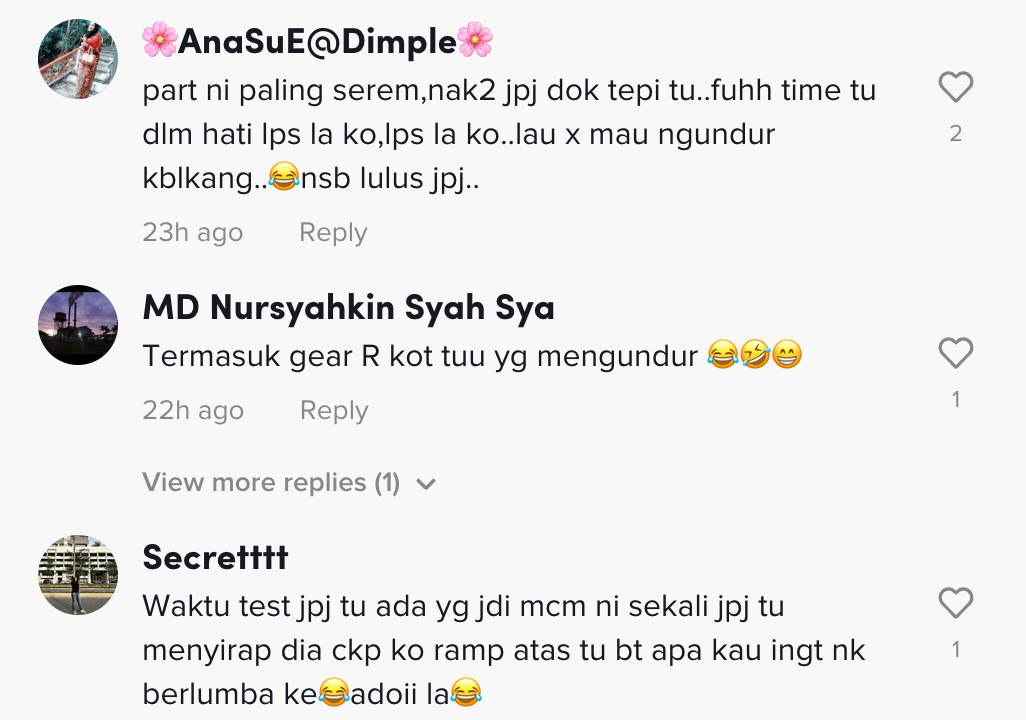The width and height of the screenshot is (1026, 720).
Task: Open the AnaSuE@Dimple username link
Action: pos(317,41)
